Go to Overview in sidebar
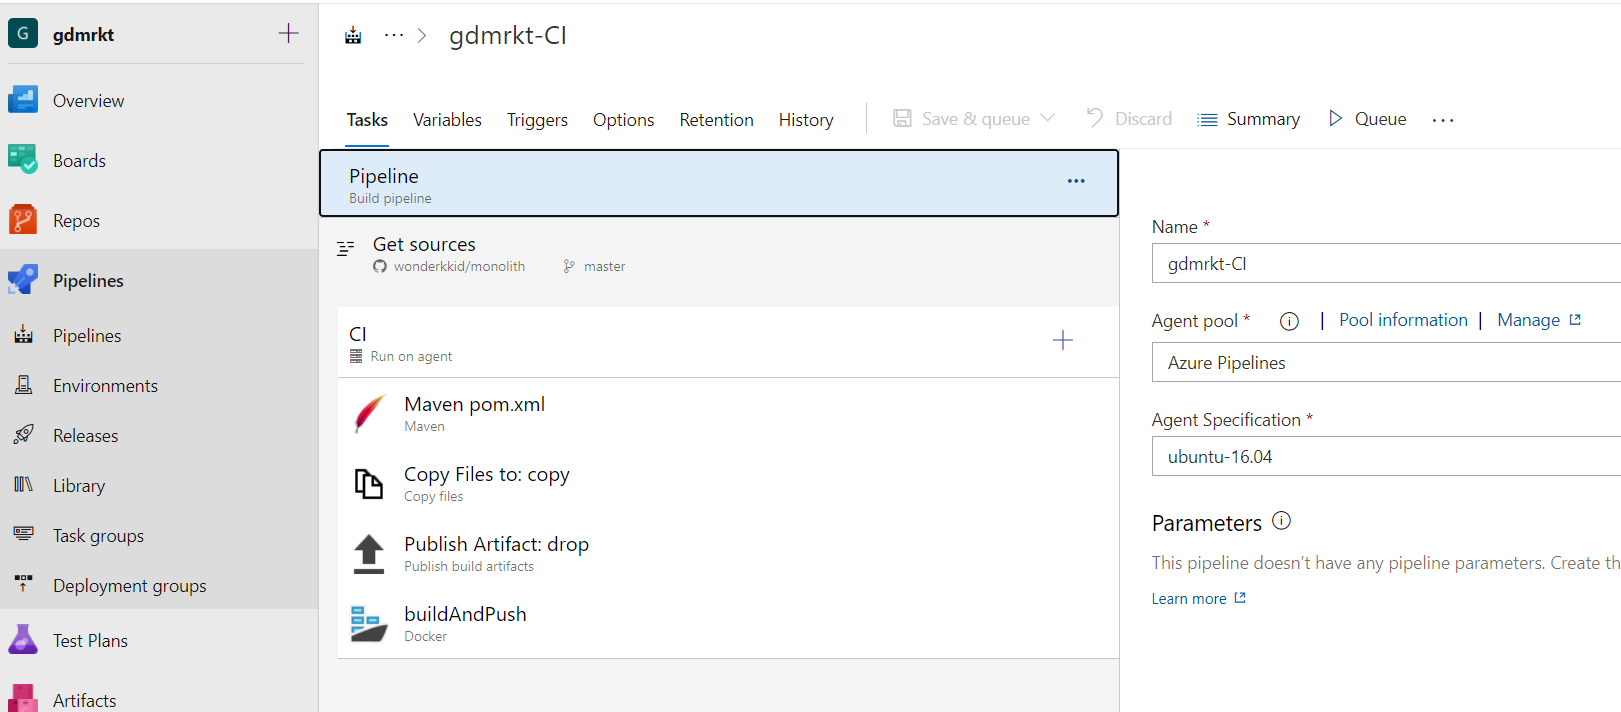 88,100
